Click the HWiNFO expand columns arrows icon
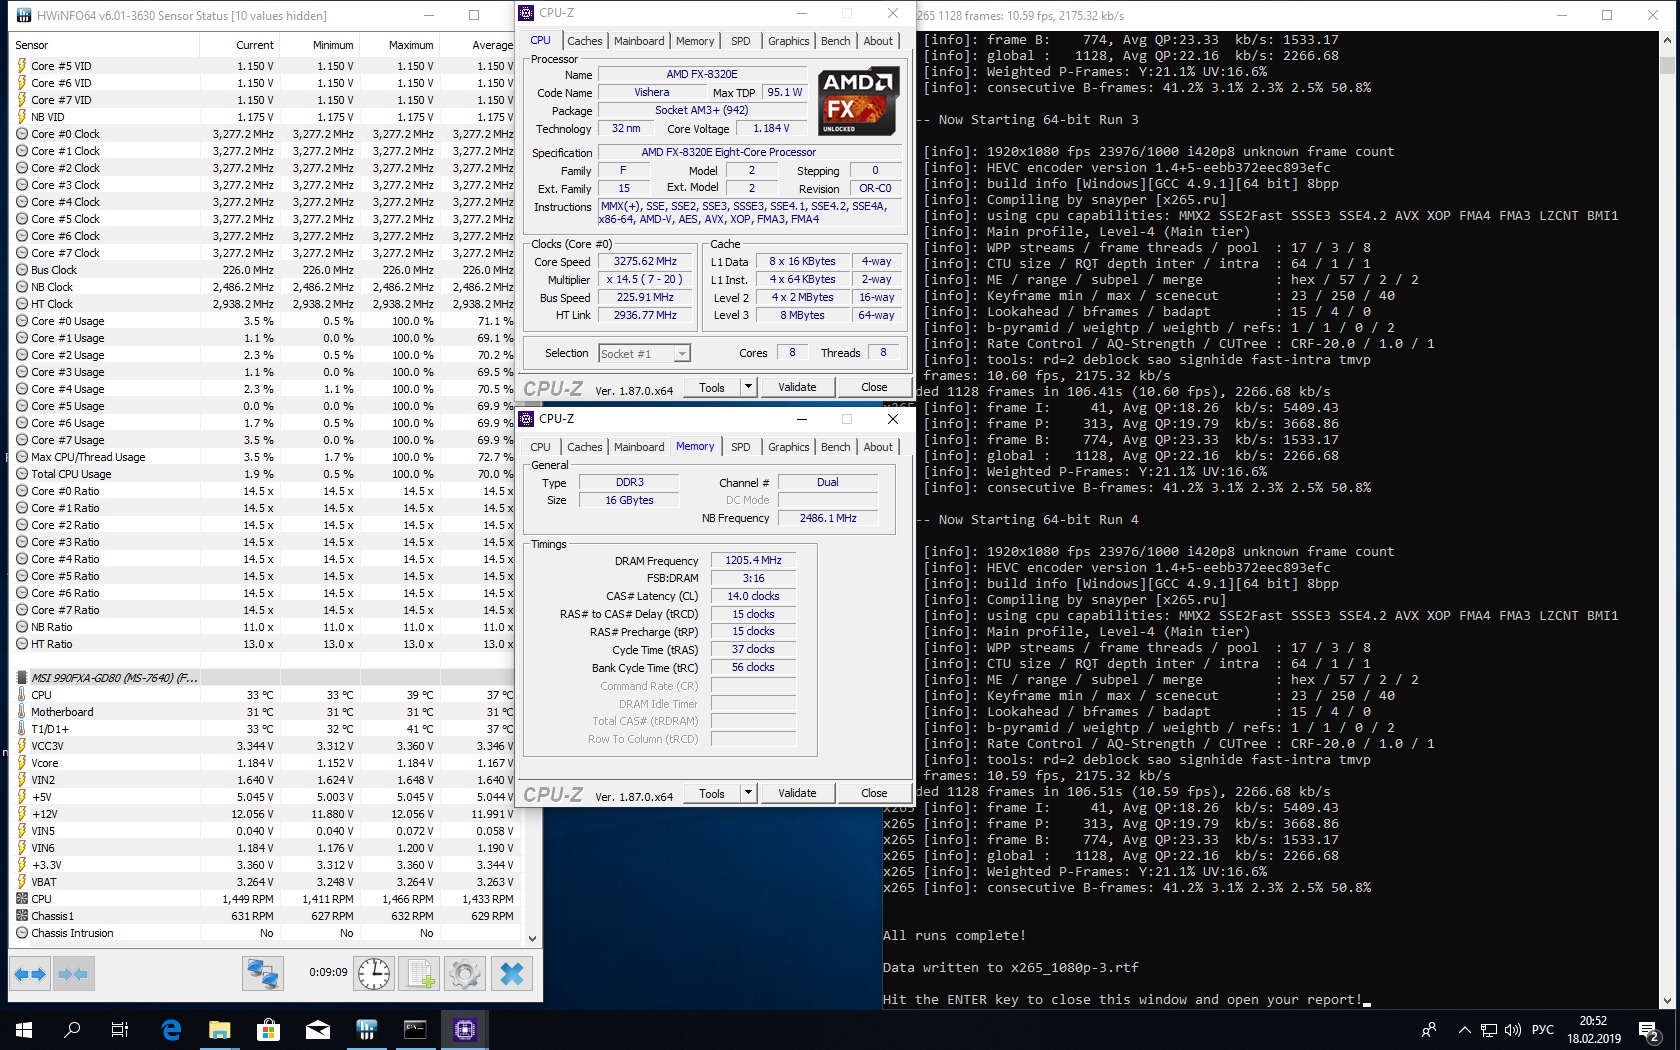The width and height of the screenshot is (1680, 1050). [30, 974]
